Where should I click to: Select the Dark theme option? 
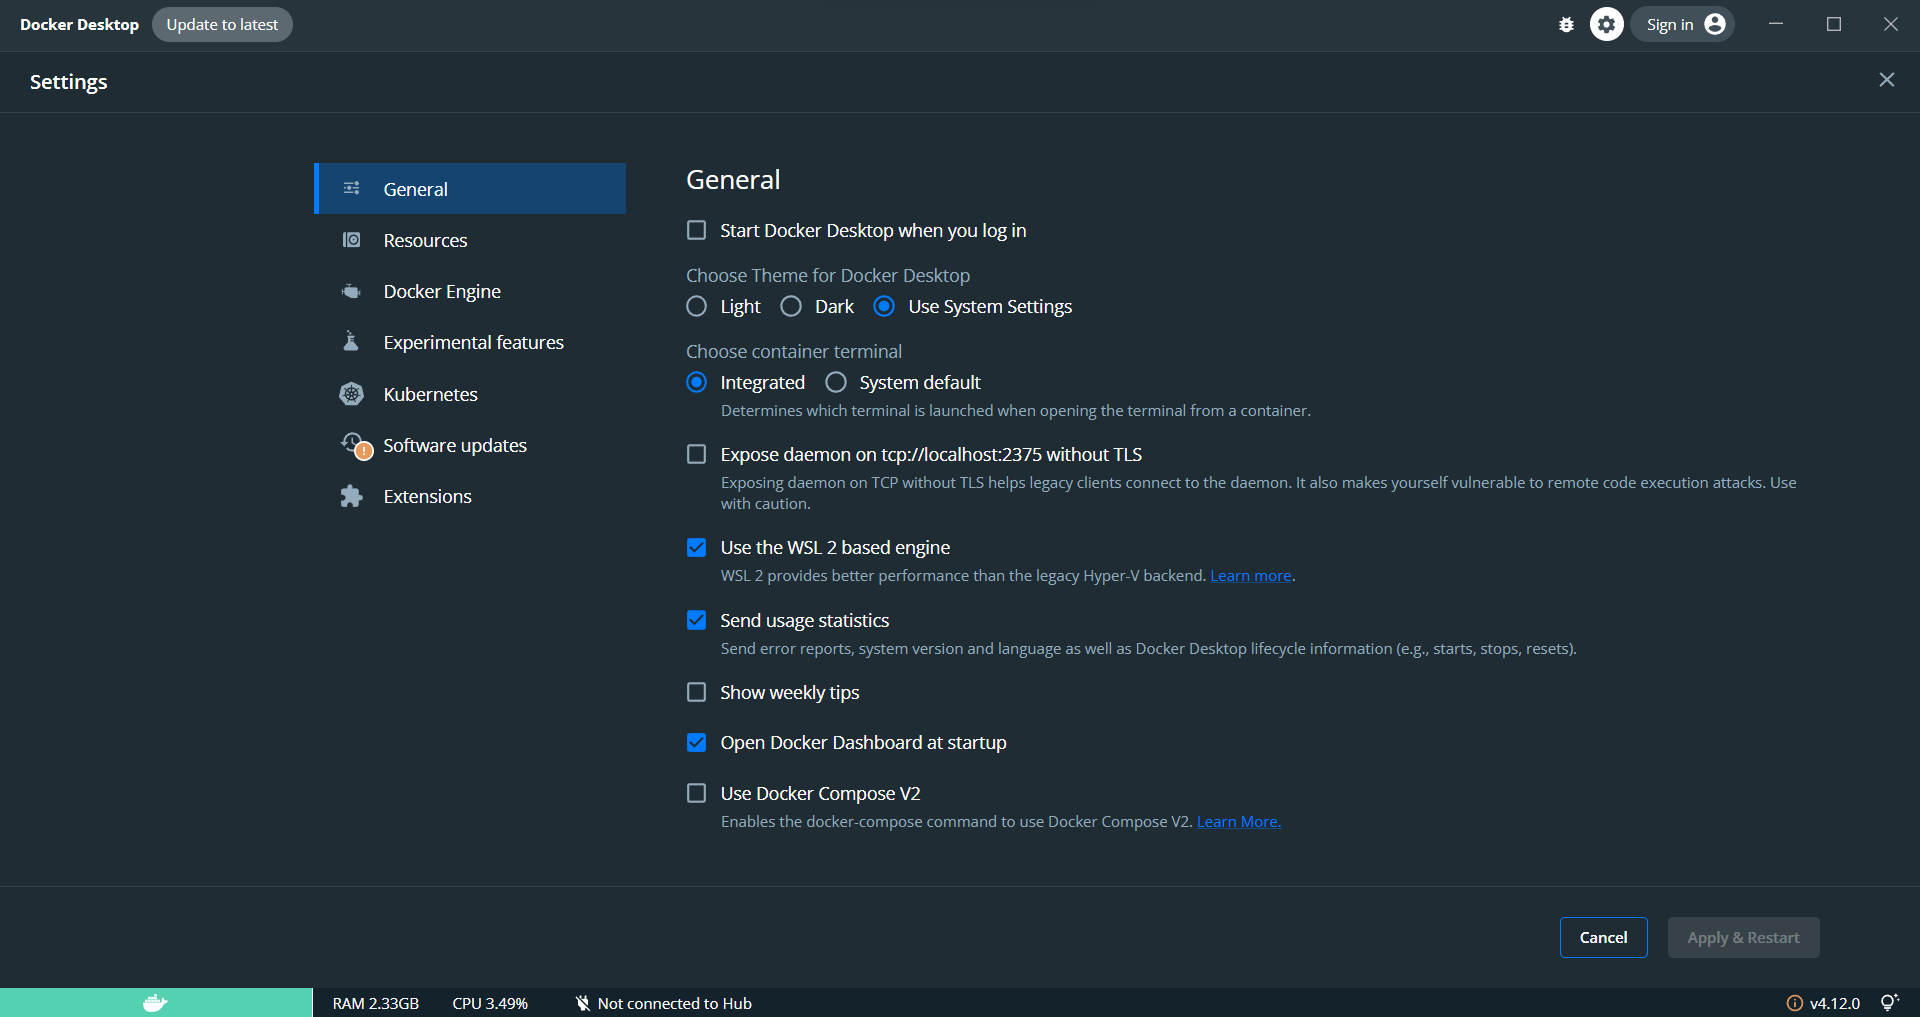(x=791, y=306)
